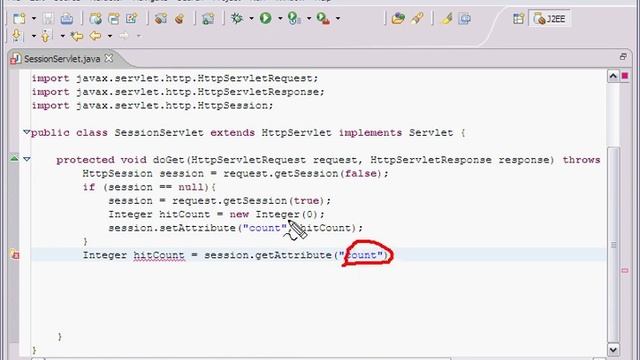Click "new Integer(0)" in the code

(273, 214)
